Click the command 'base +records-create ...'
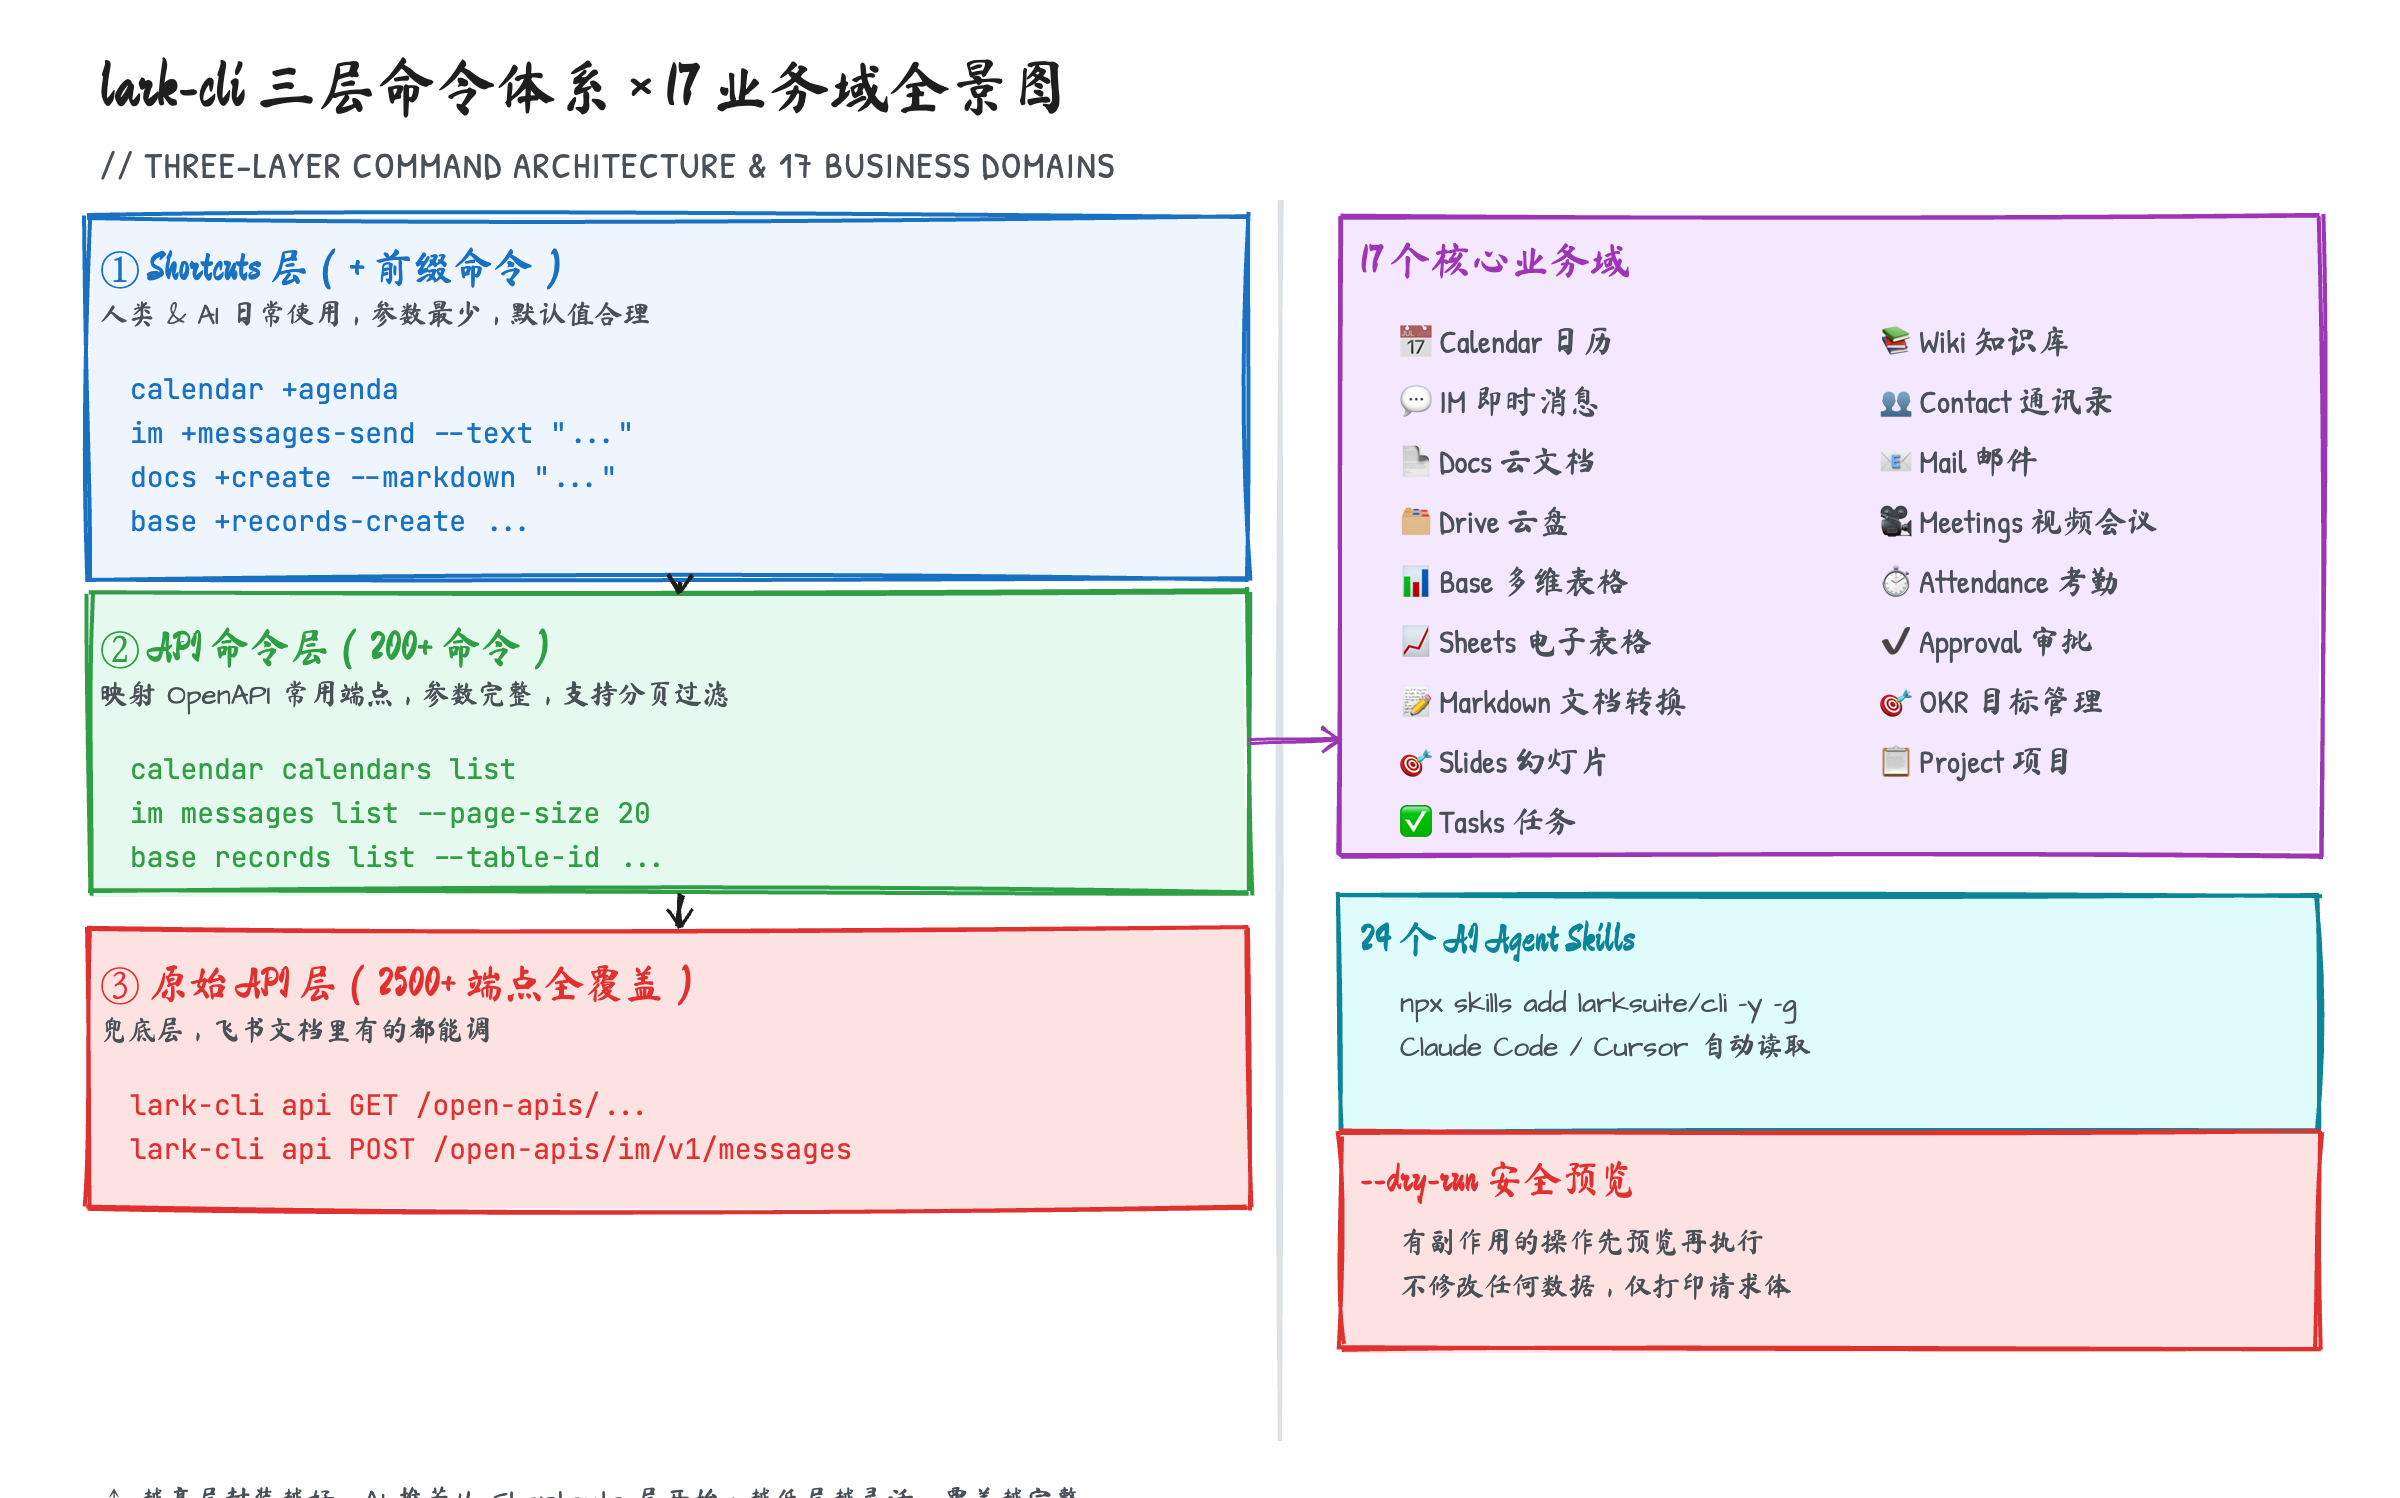Image resolution: width=2400 pixels, height=1498 pixels. pyautogui.click(x=328, y=521)
